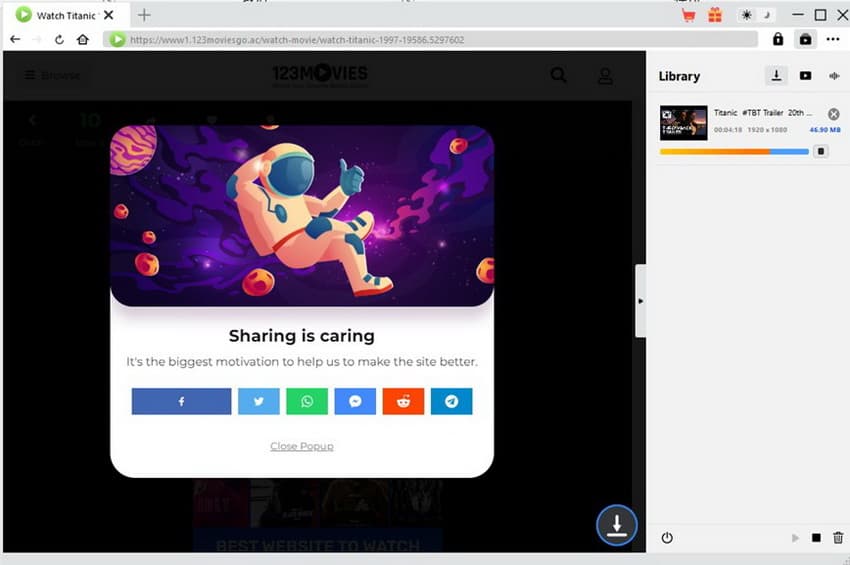
Task: Open the user account icon
Action: click(606, 75)
